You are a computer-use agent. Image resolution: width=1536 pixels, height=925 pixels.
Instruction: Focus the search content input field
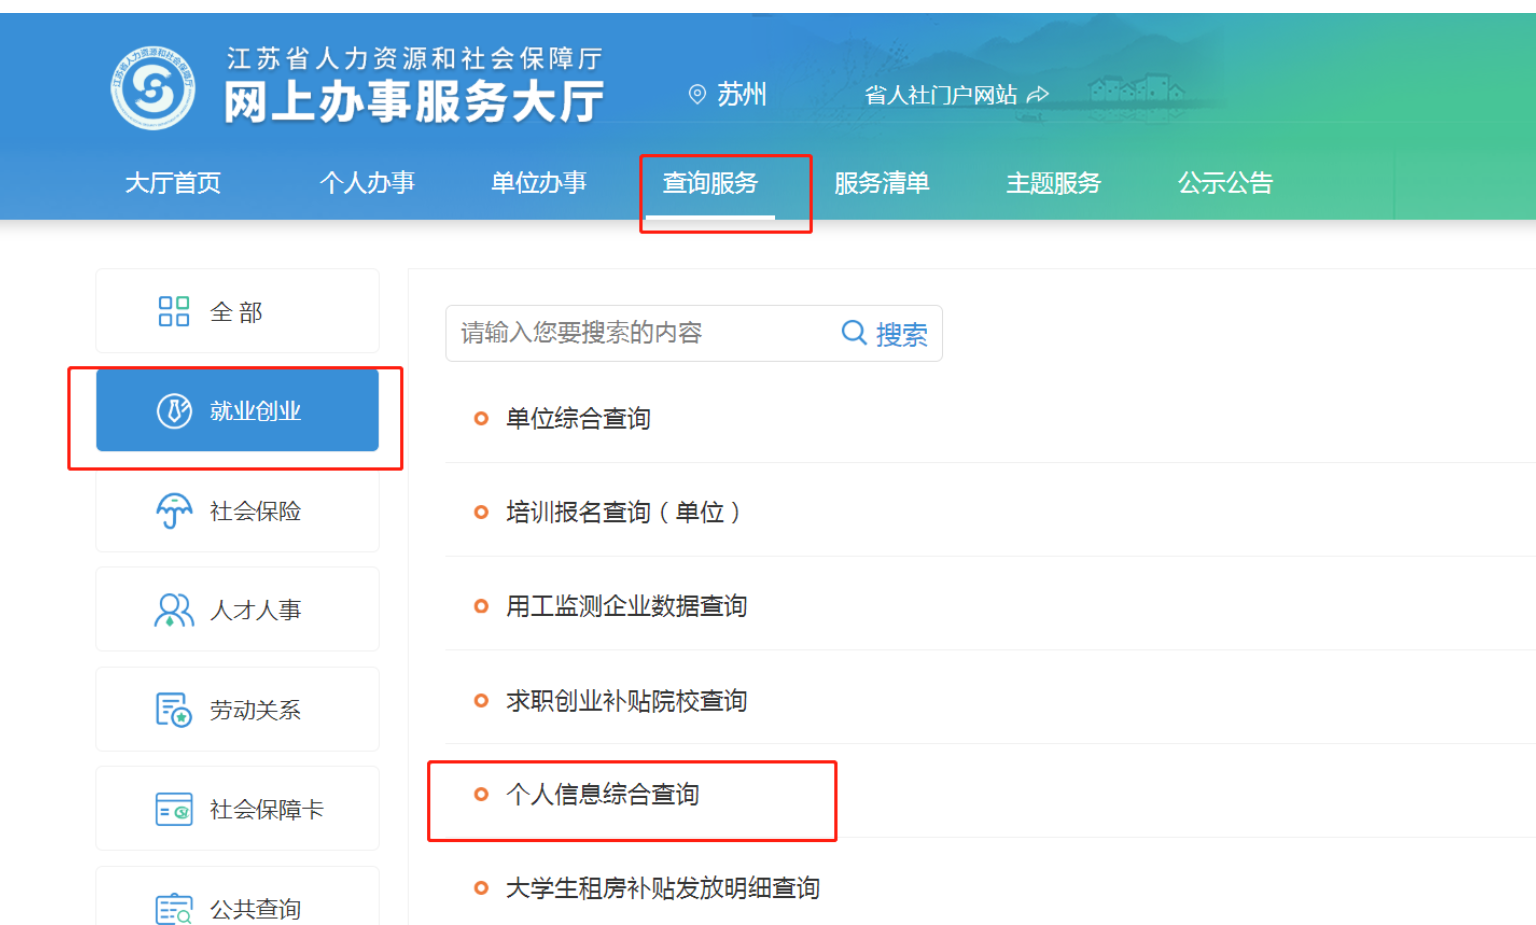(640, 333)
